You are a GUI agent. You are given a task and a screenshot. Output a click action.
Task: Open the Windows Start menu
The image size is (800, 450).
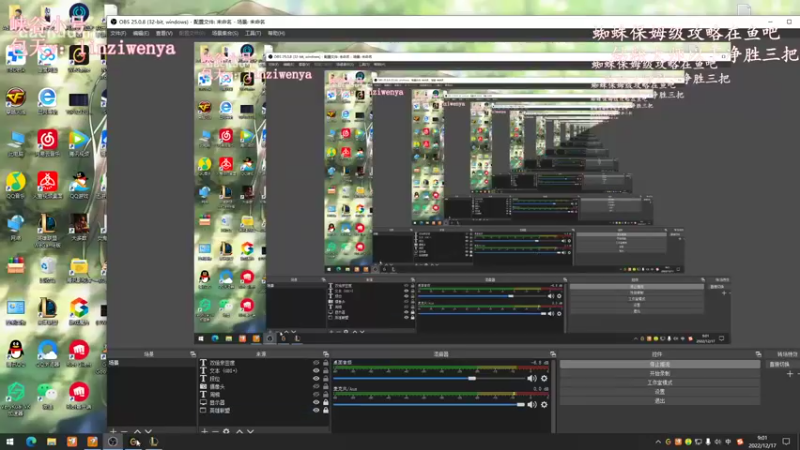point(10,441)
